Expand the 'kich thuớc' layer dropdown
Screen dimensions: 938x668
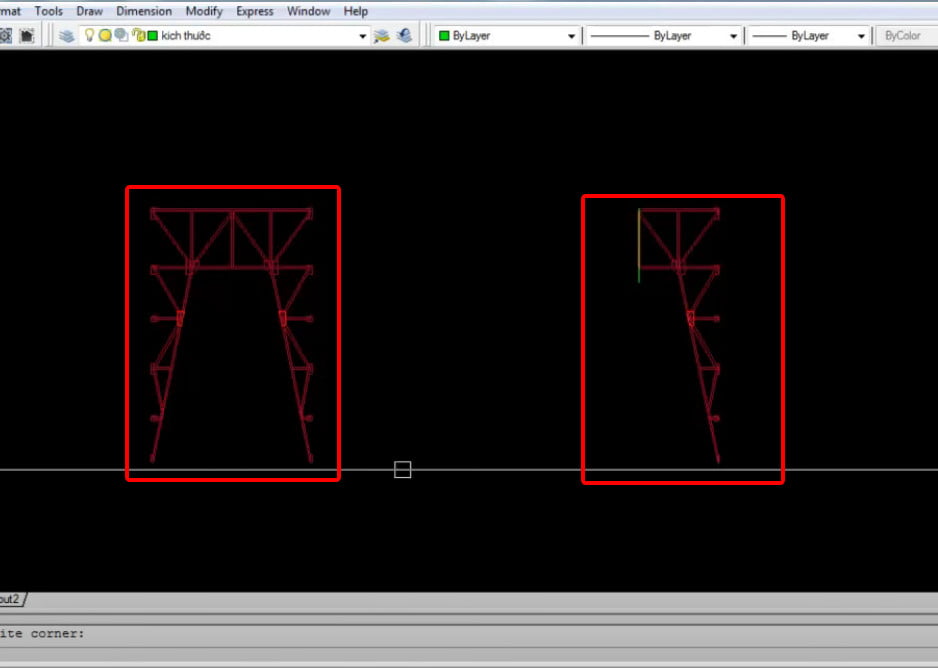[363, 36]
